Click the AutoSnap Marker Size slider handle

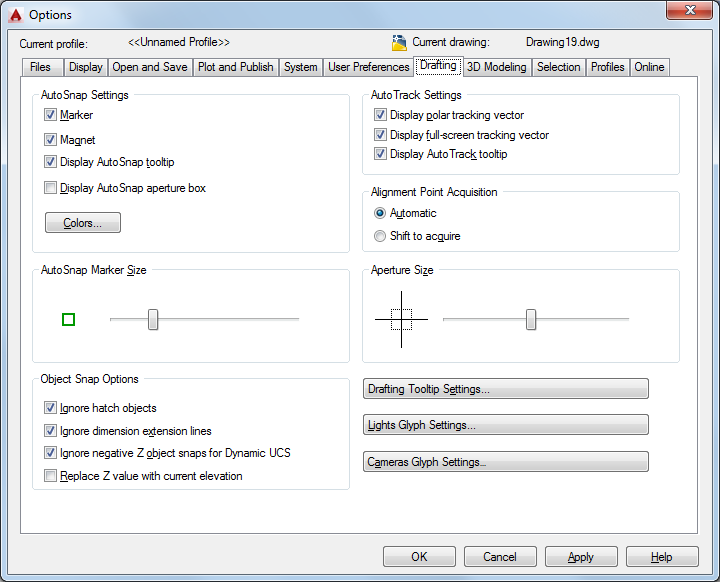pos(153,319)
